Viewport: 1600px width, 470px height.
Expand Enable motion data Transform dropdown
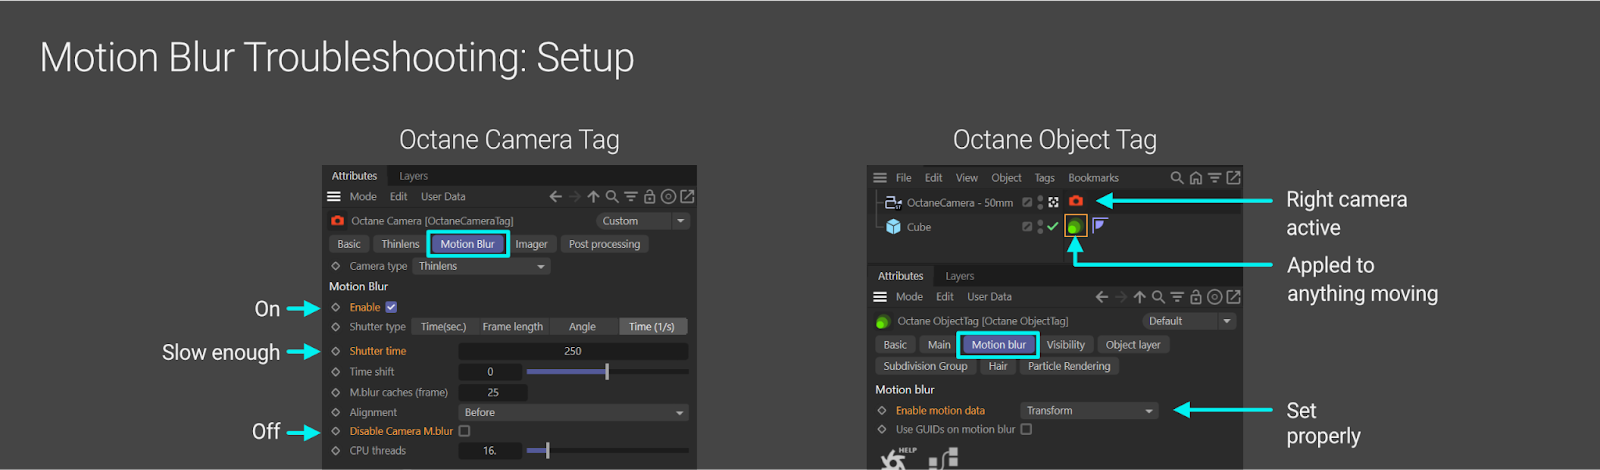point(1089,410)
